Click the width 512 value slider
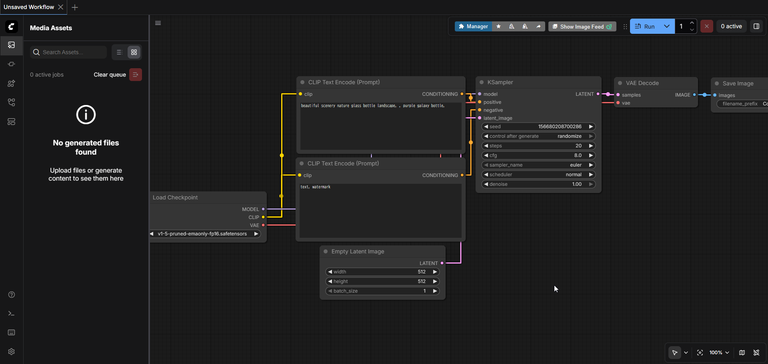This screenshot has height=364, width=768. click(x=383, y=272)
